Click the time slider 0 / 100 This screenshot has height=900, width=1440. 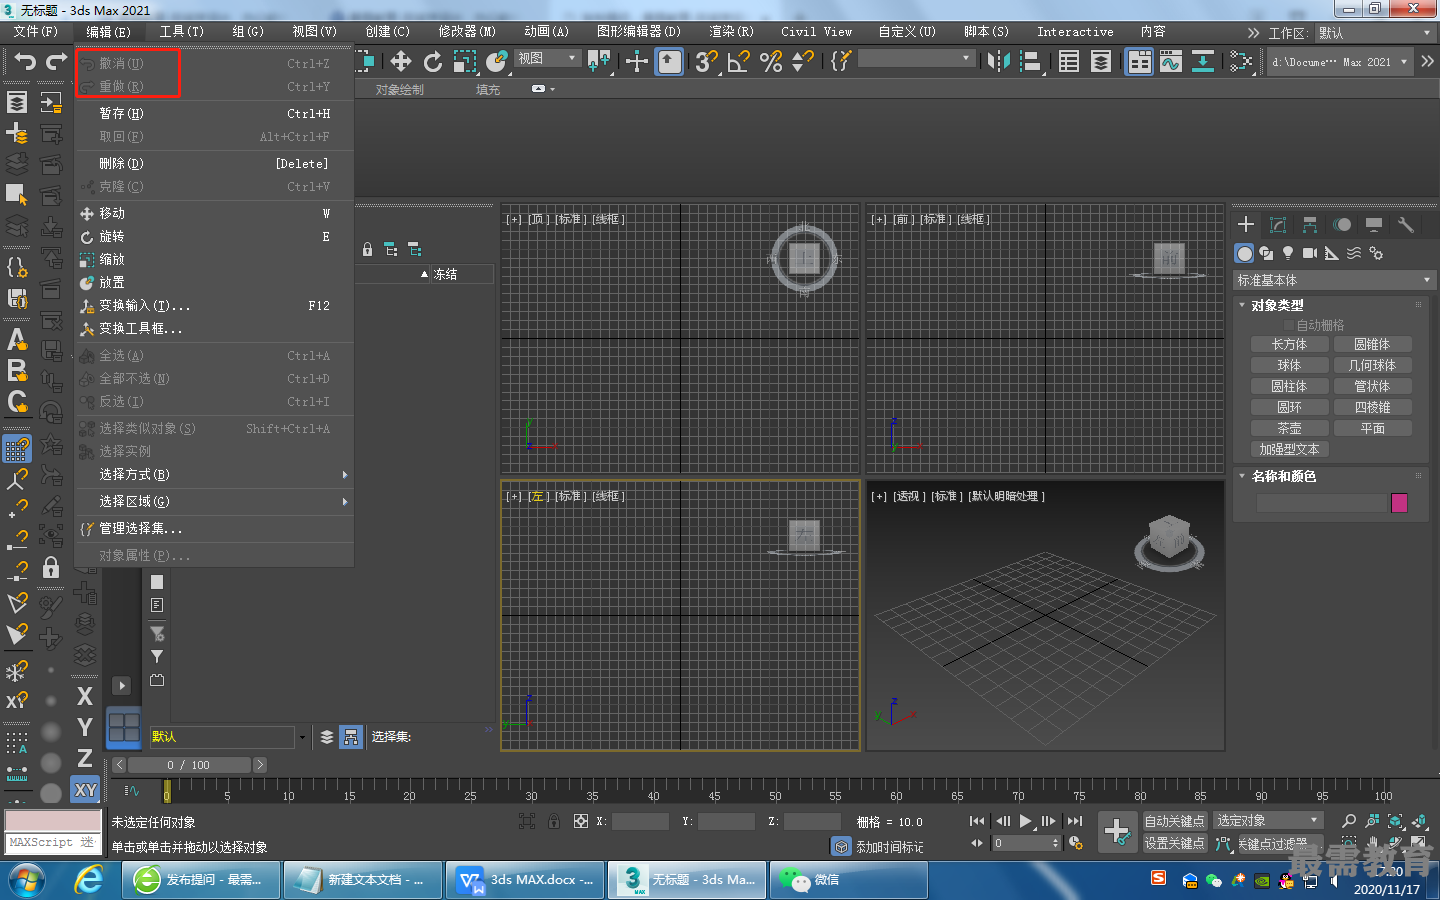pos(189,765)
